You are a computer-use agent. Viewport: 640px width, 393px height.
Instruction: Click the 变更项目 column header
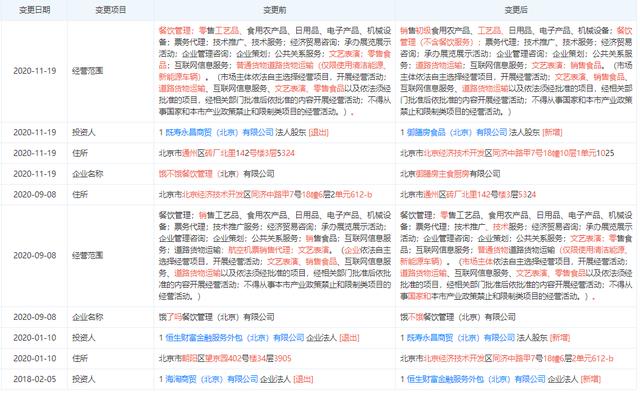pyautogui.click(x=111, y=10)
